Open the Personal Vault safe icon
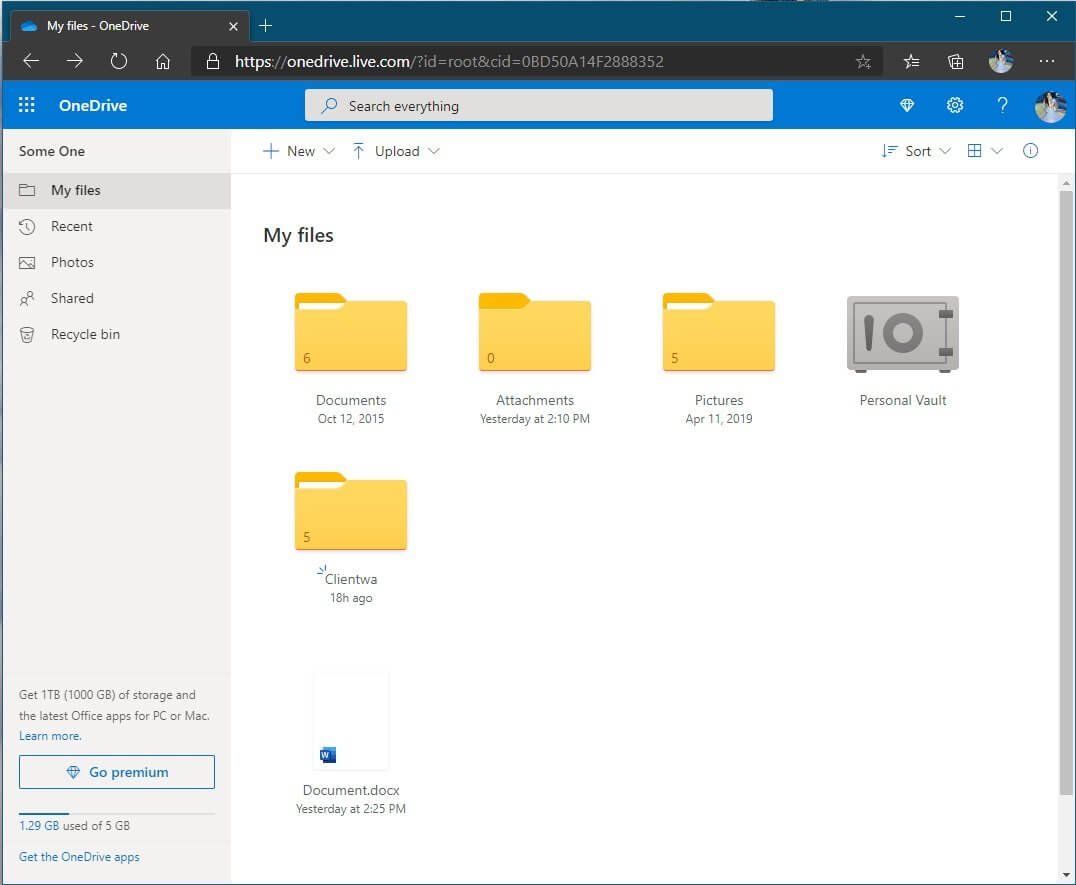This screenshot has width=1076, height=885. [x=902, y=334]
